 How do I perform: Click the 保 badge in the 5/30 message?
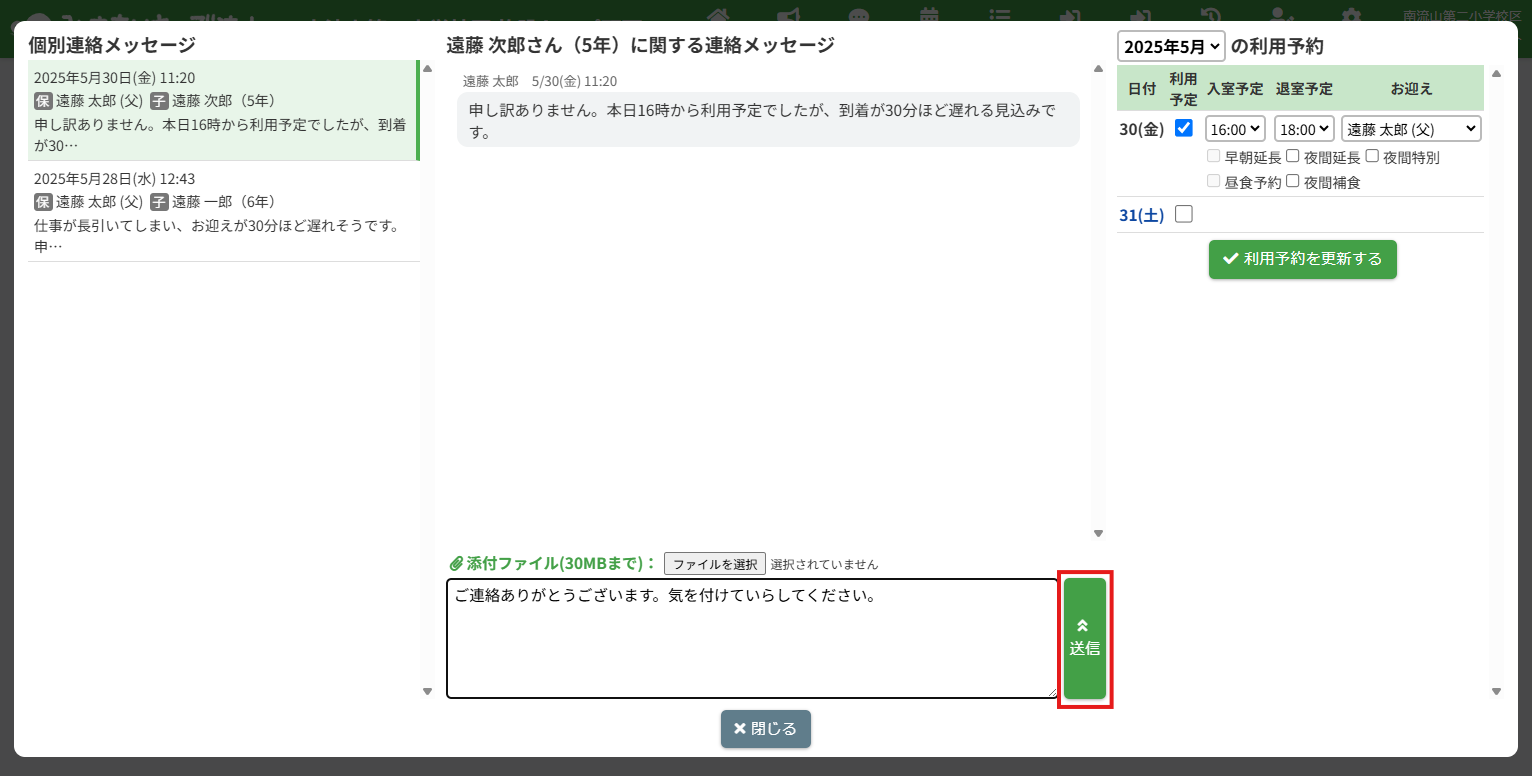coord(43,100)
